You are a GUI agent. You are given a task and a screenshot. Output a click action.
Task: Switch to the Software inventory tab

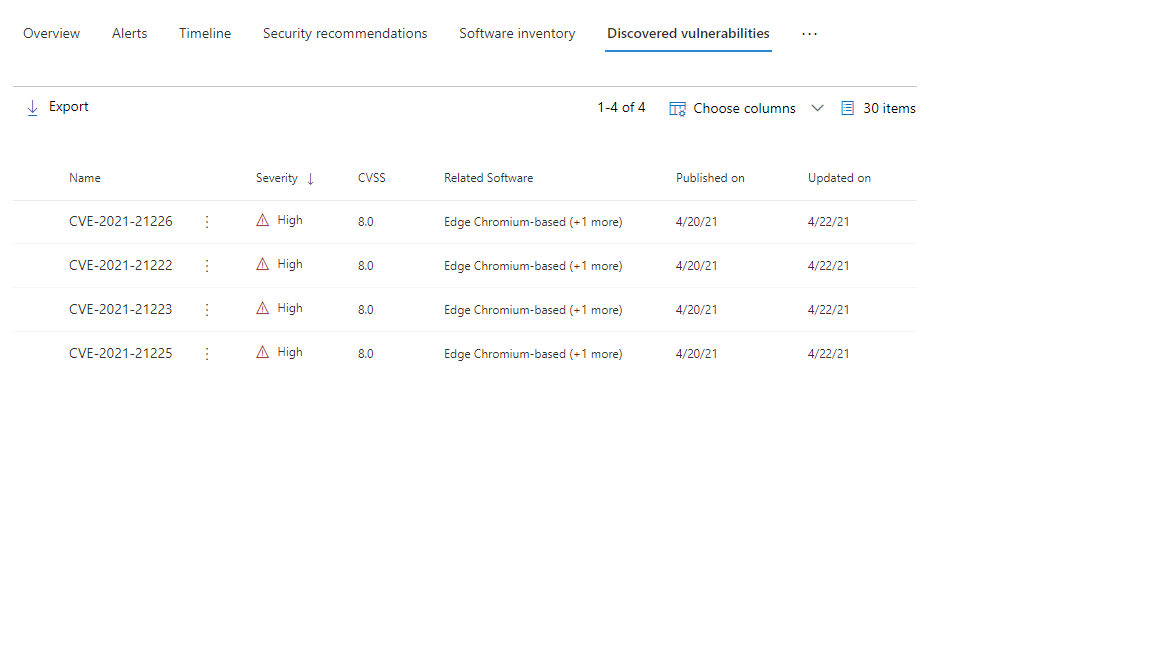[517, 33]
